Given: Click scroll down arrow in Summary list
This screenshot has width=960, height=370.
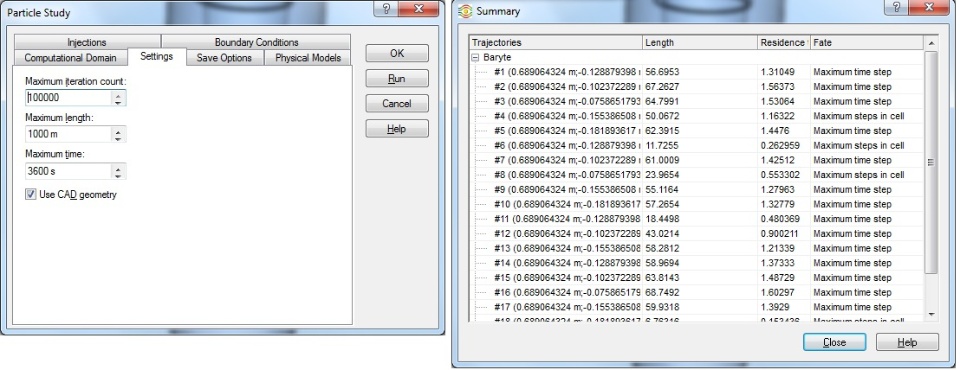Looking at the screenshot, I should 931,314.
